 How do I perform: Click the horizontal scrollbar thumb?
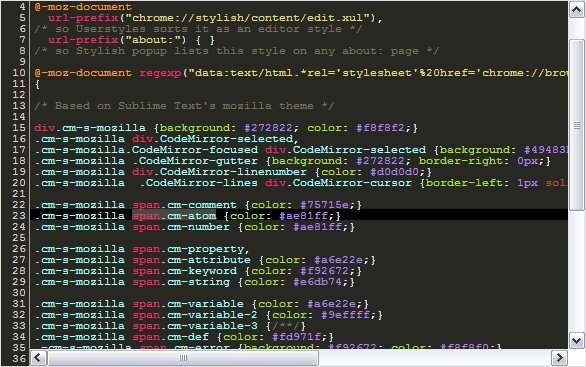(183, 358)
